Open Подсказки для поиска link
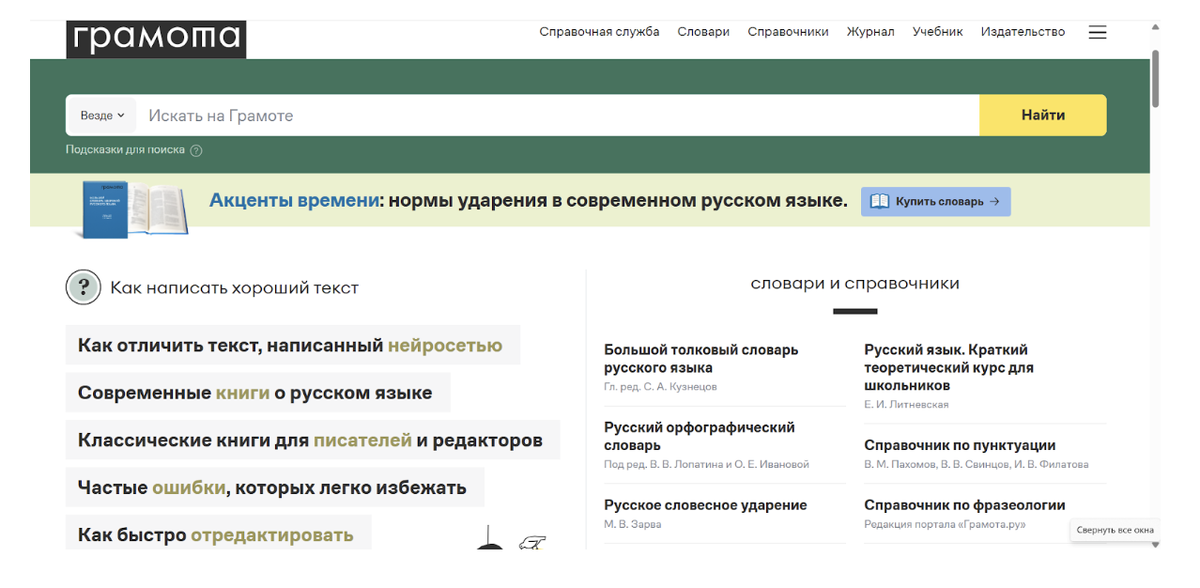The height and width of the screenshot is (588, 1200). (x=125, y=150)
